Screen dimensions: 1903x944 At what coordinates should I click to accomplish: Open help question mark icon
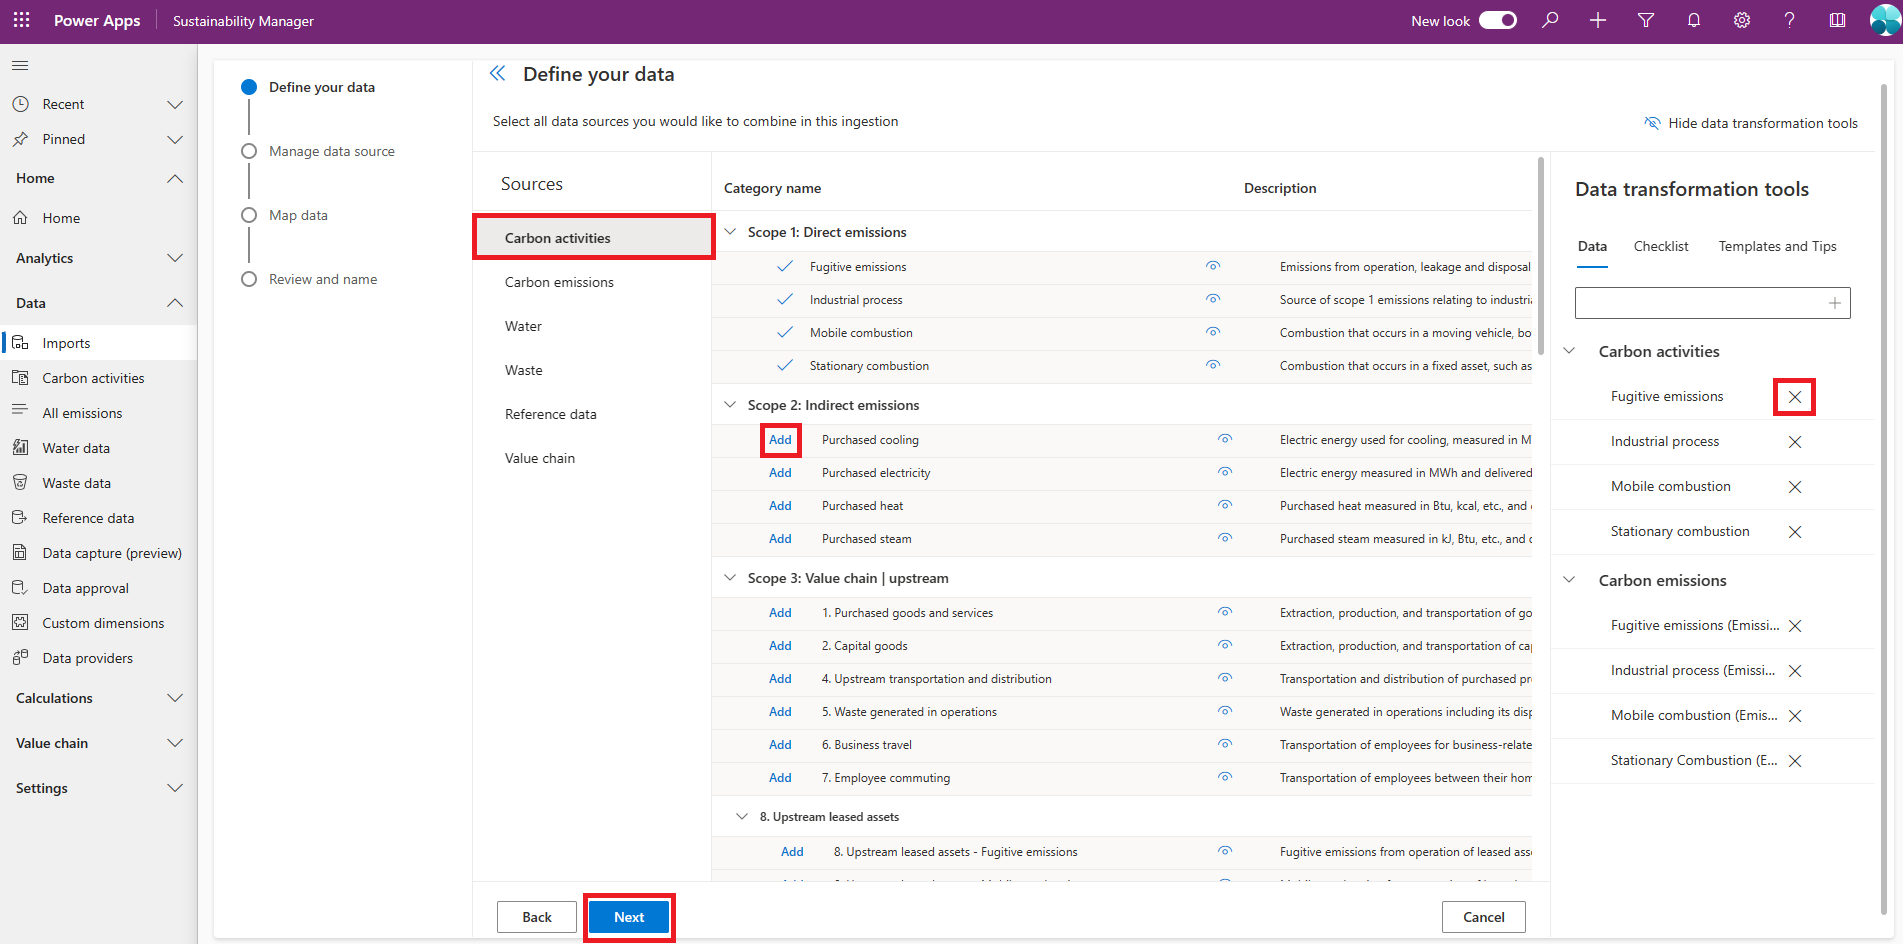point(1790,20)
